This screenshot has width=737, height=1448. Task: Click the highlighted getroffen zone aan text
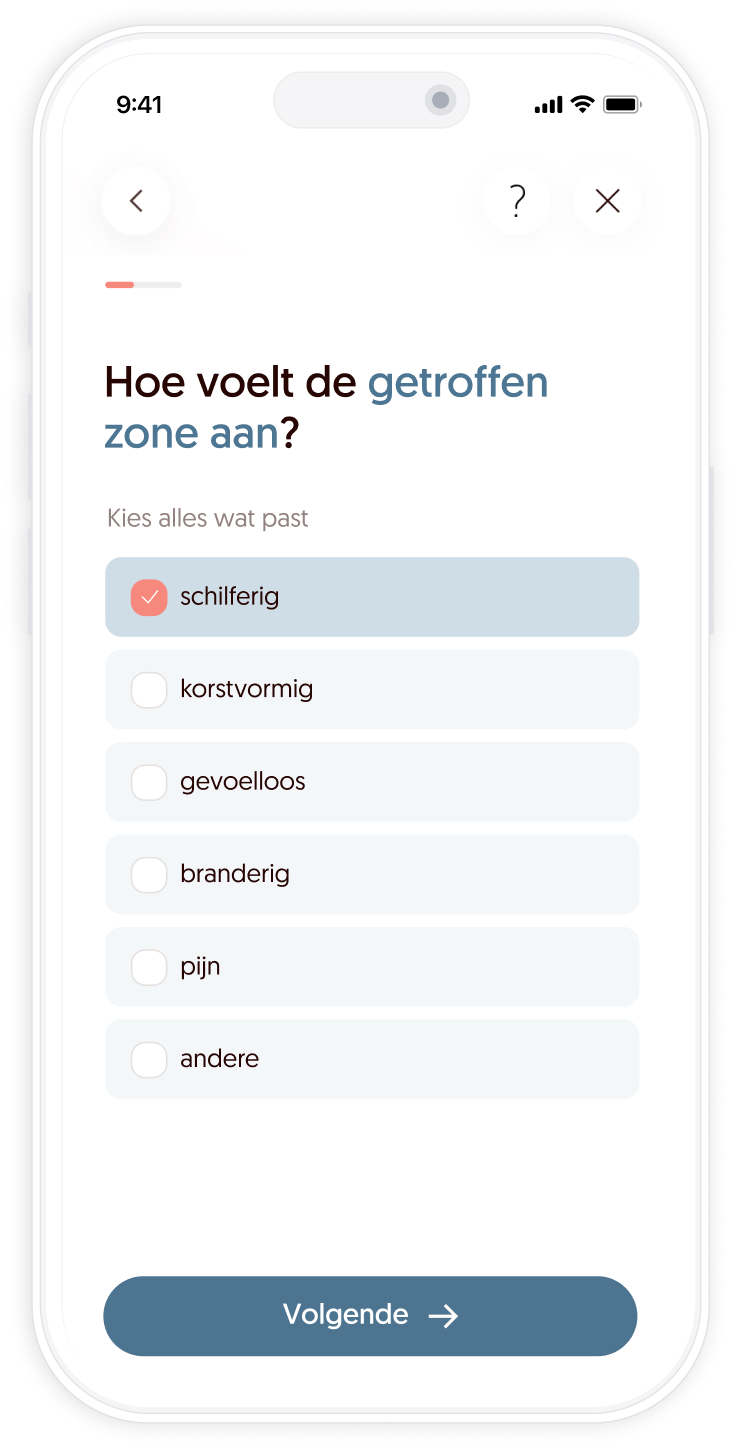click(326, 409)
